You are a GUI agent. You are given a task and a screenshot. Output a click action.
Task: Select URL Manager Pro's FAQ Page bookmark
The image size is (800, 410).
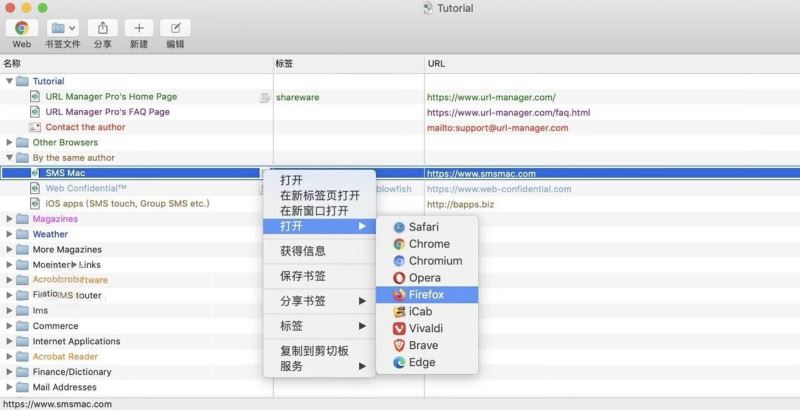(x=107, y=112)
